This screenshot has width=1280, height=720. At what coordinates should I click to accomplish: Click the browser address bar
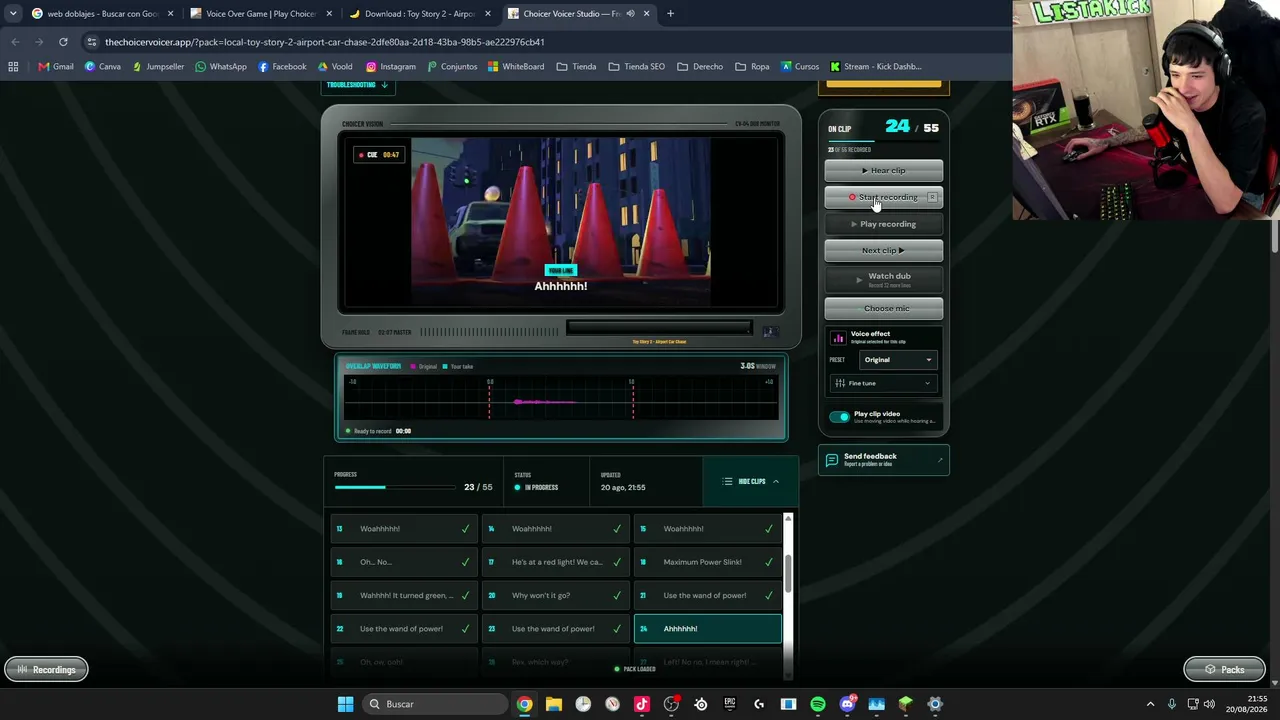540,42
